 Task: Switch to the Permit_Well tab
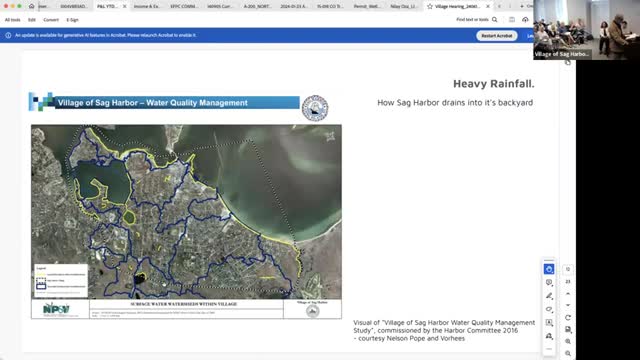click(x=367, y=6)
